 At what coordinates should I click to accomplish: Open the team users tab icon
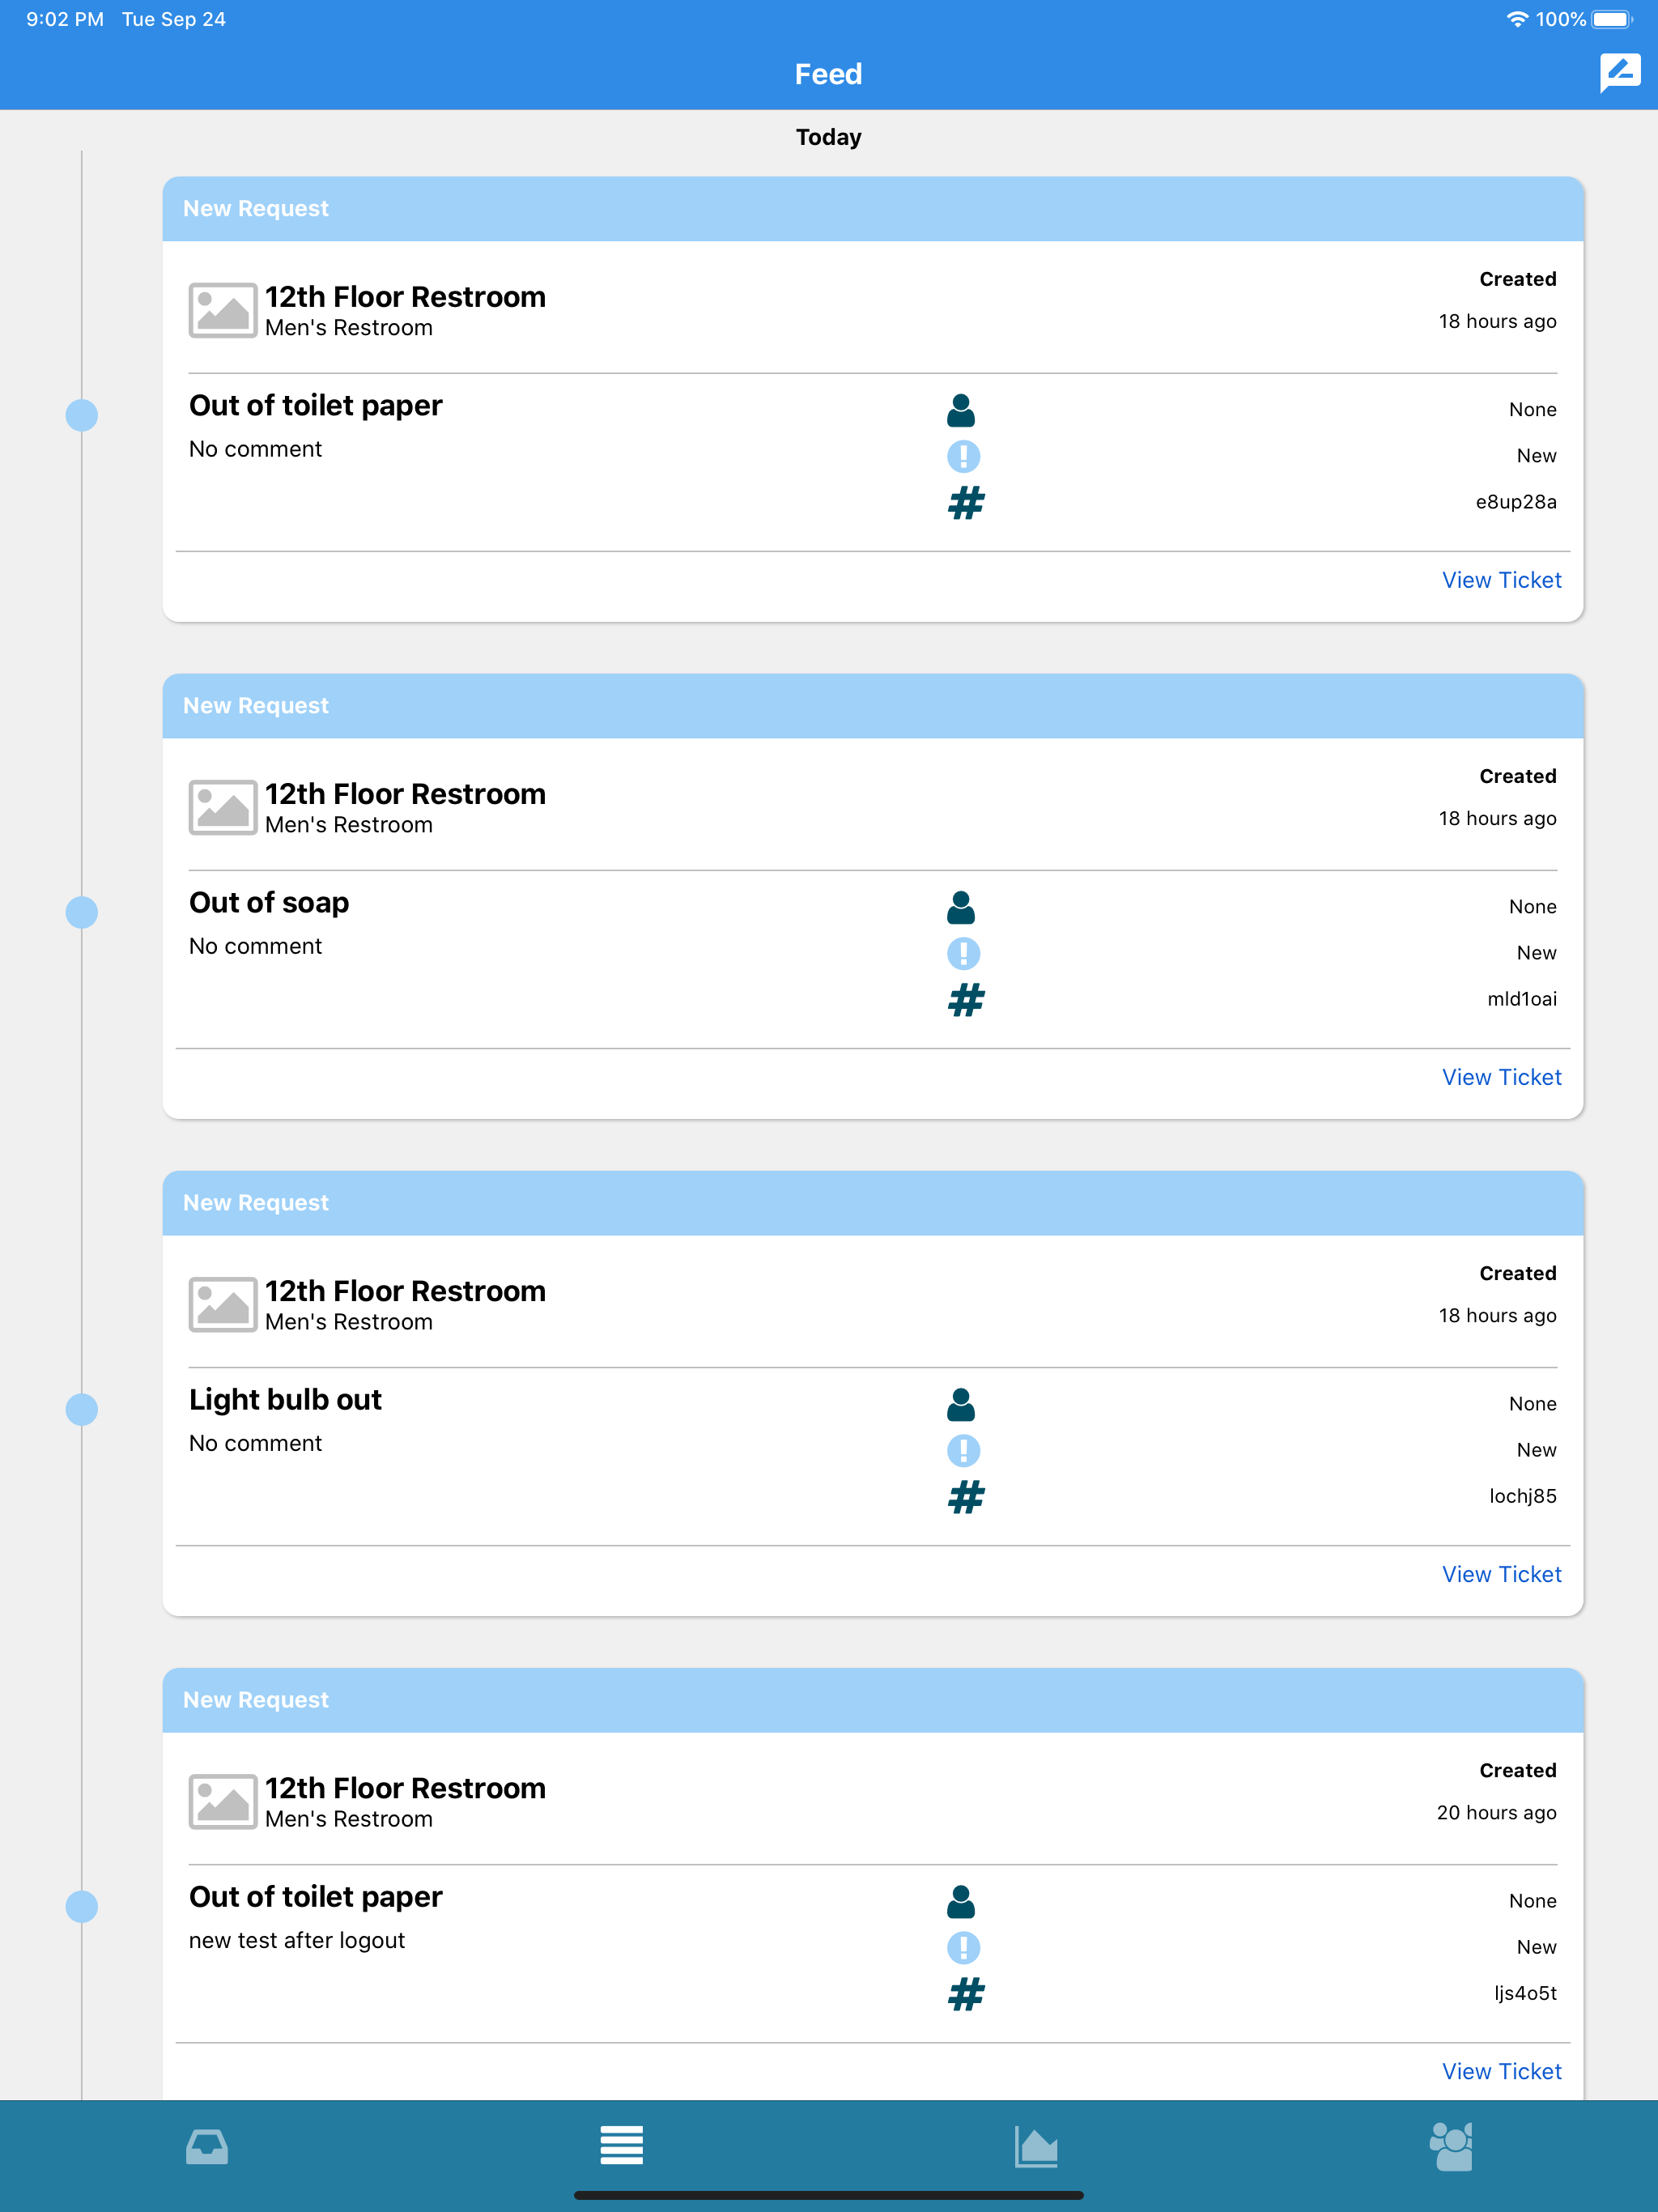1451,2146
